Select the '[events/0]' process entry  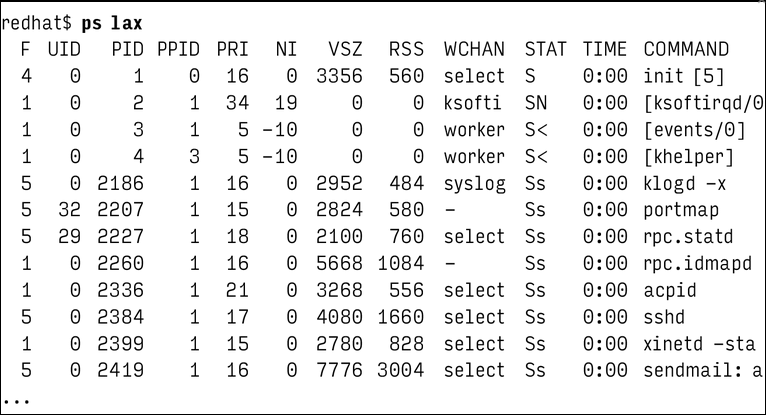point(694,130)
